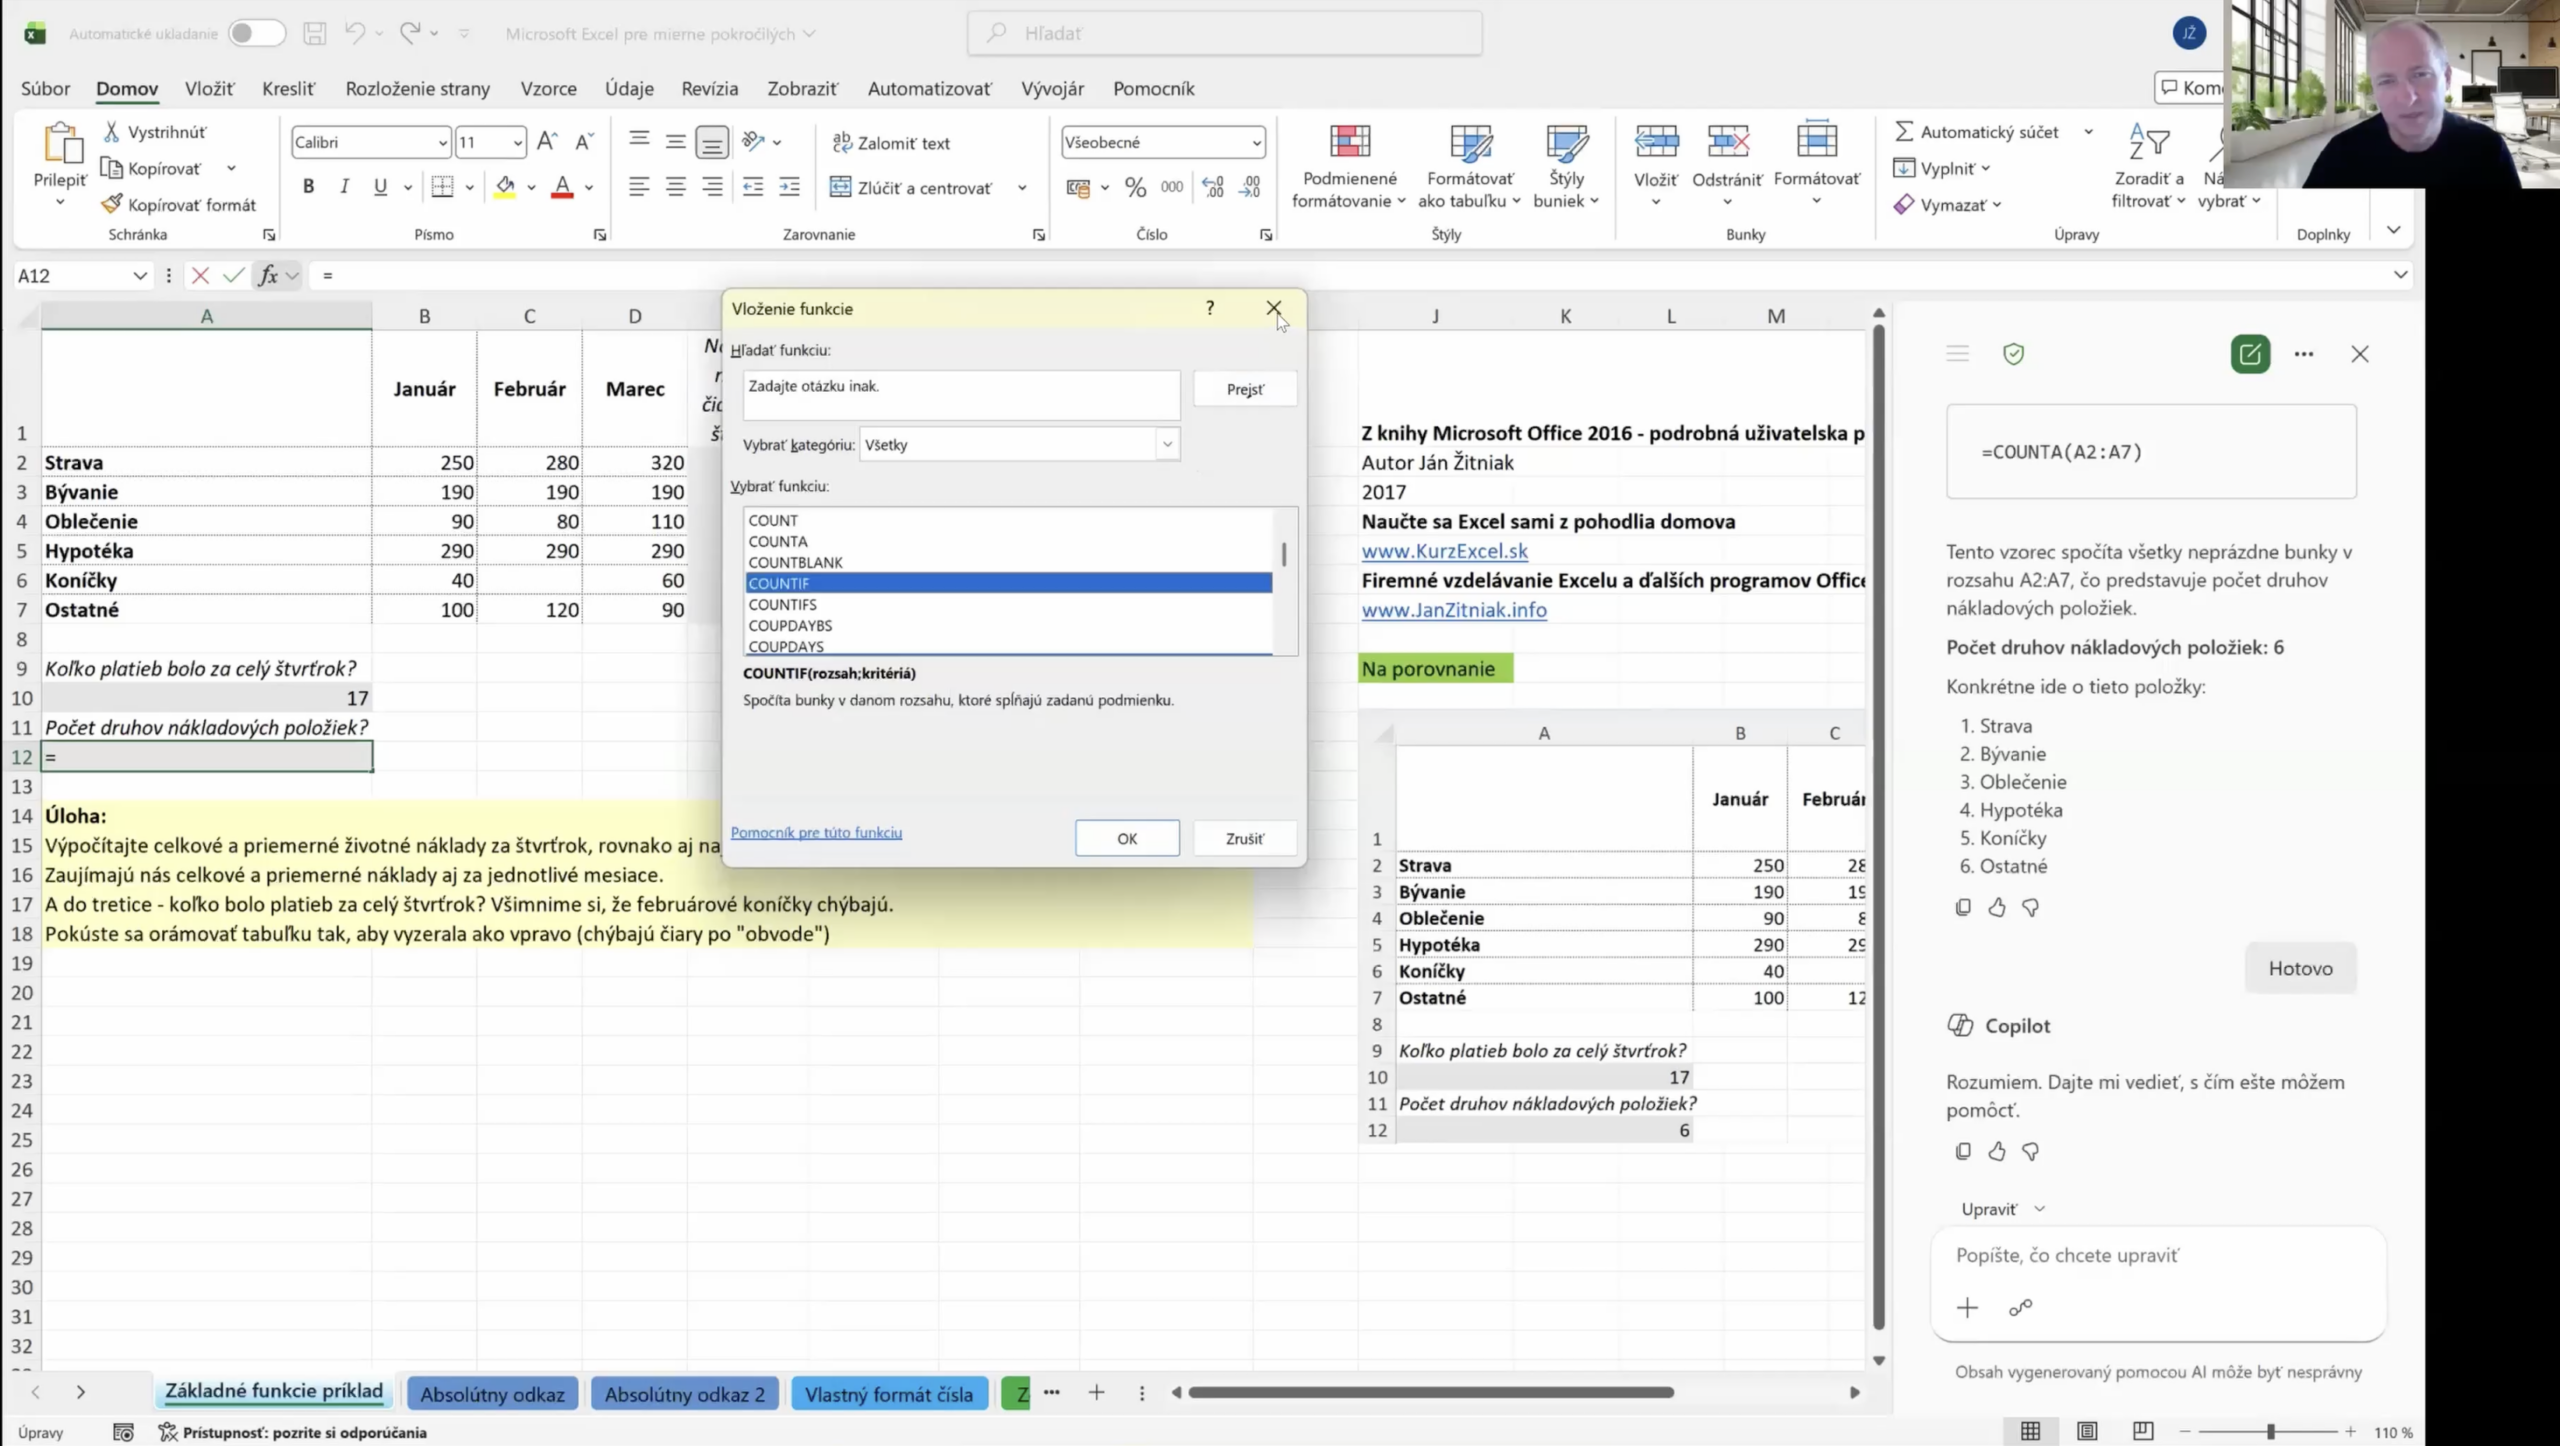Click Zrušiť in the function dialog
Viewport: 2560px width, 1446px height.
[x=1245, y=838]
